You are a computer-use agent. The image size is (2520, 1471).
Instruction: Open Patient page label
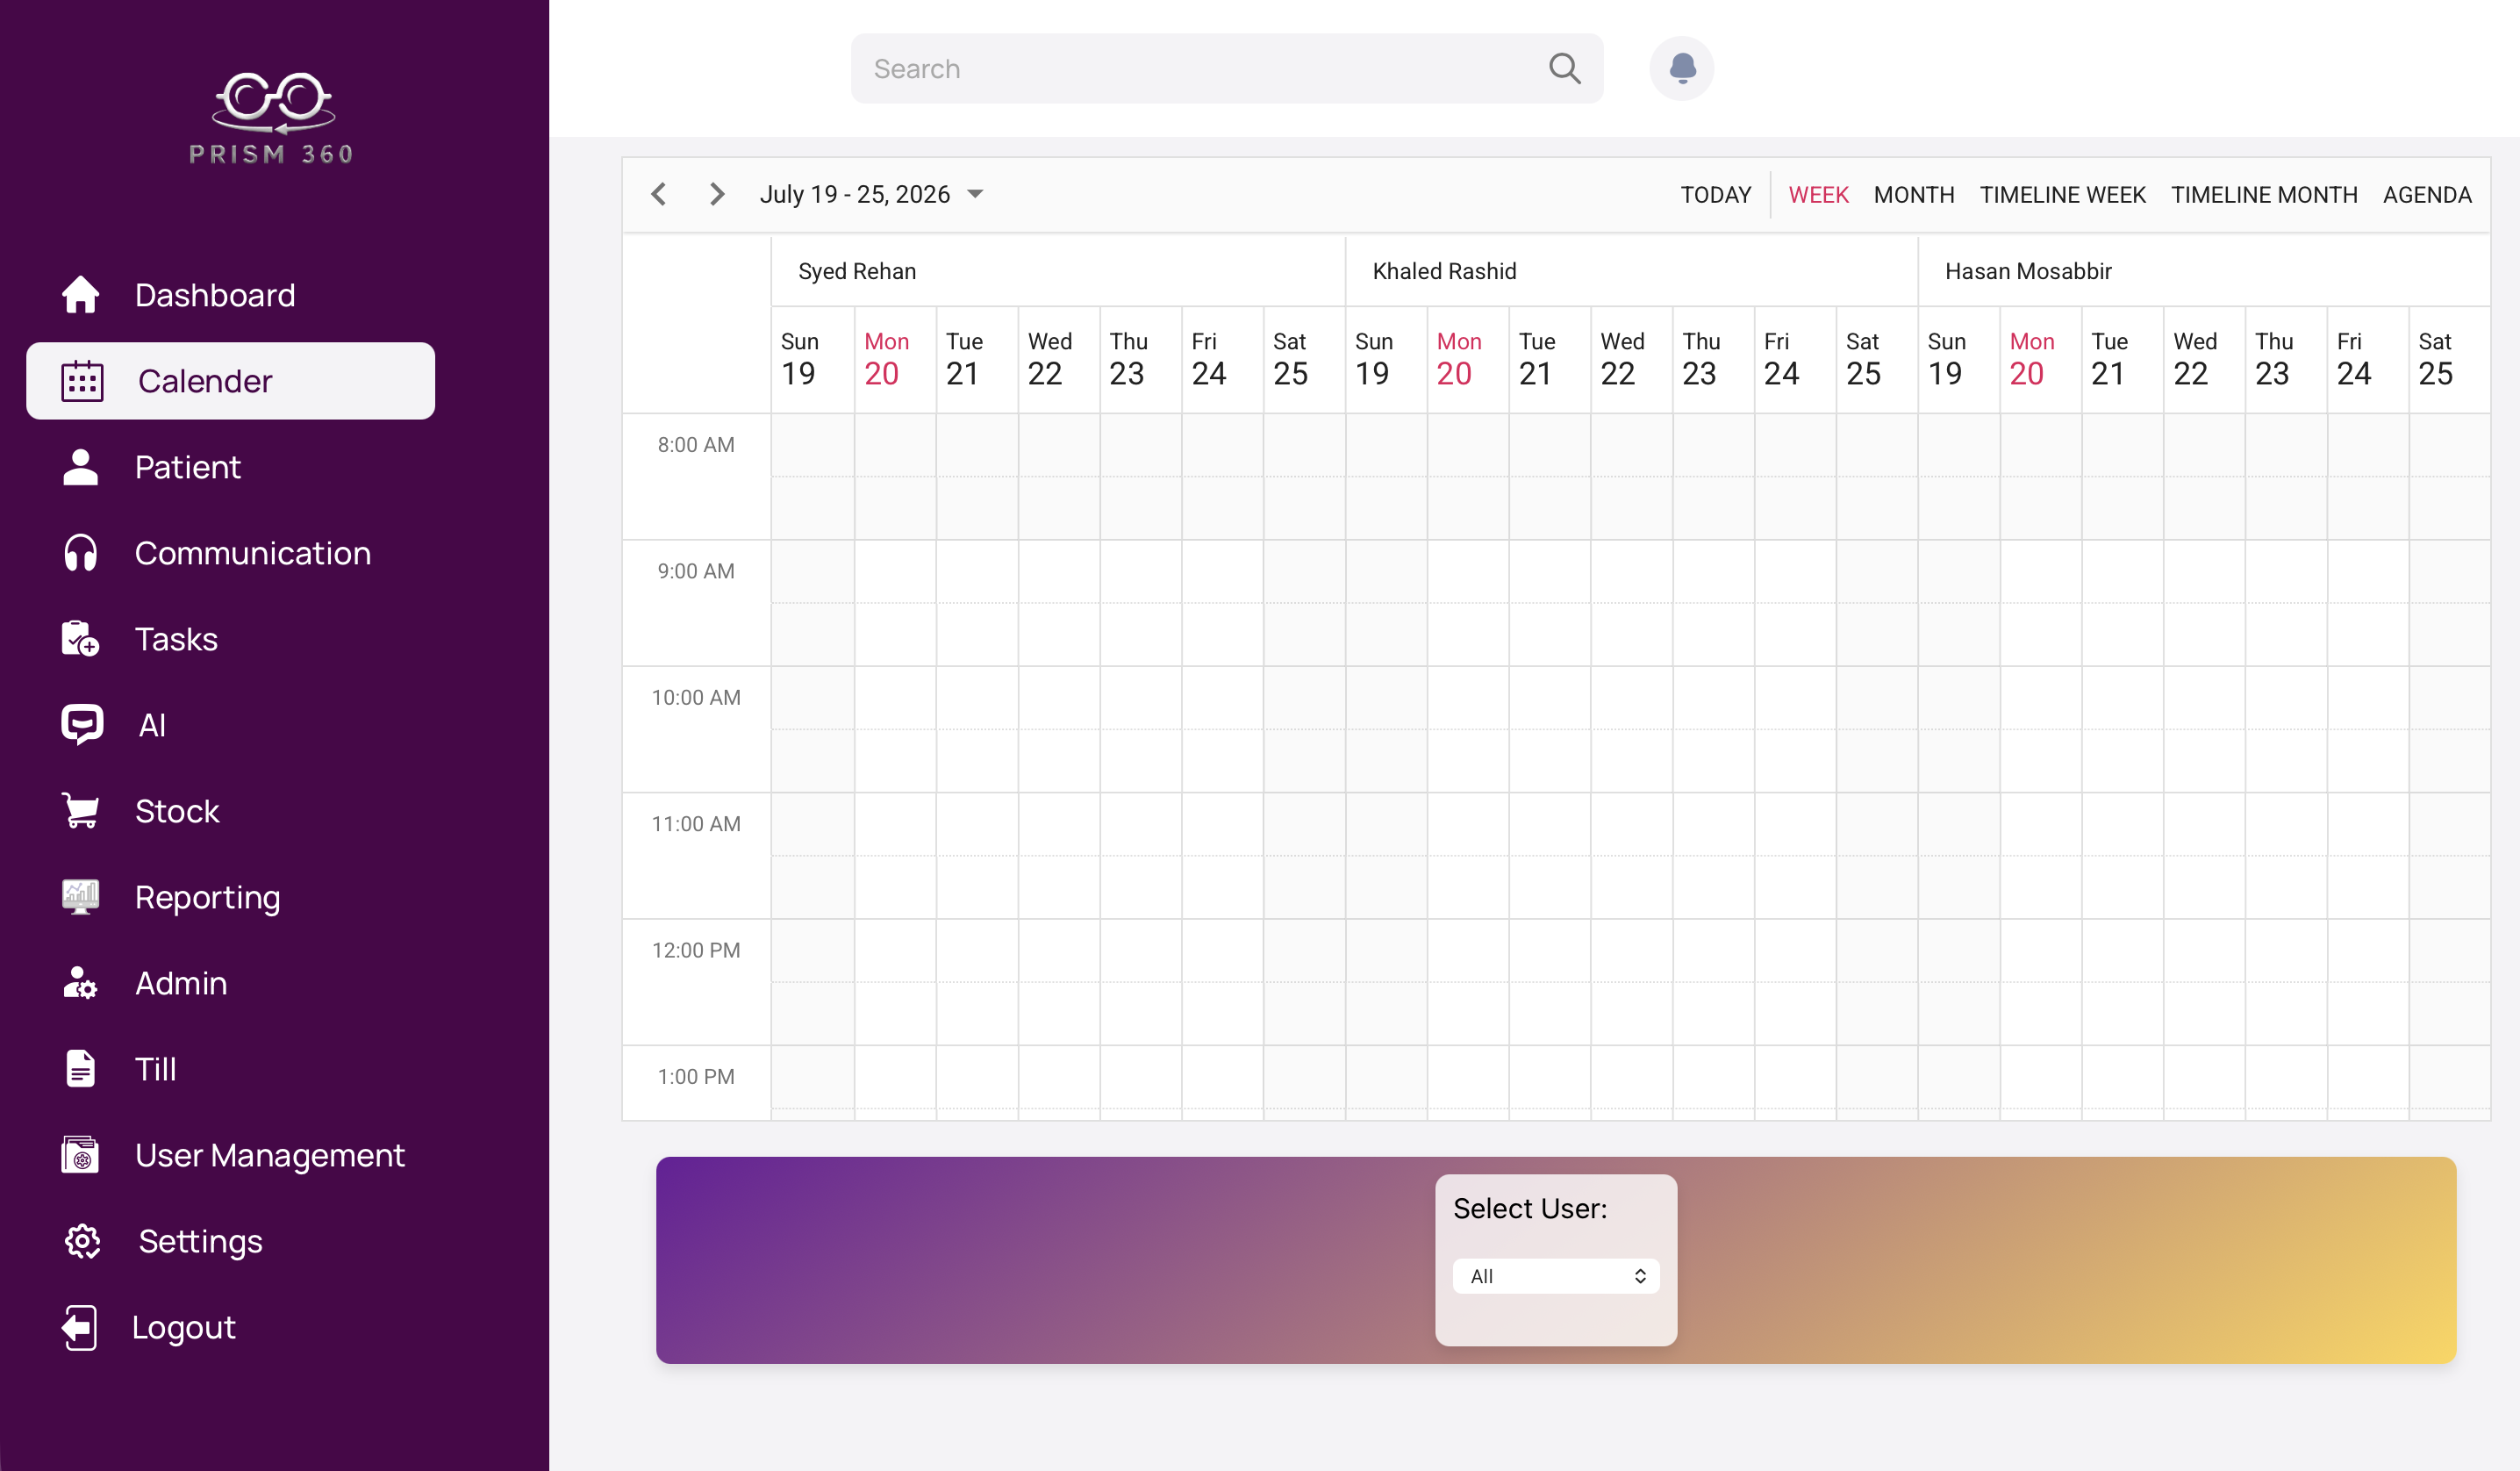click(188, 467)
